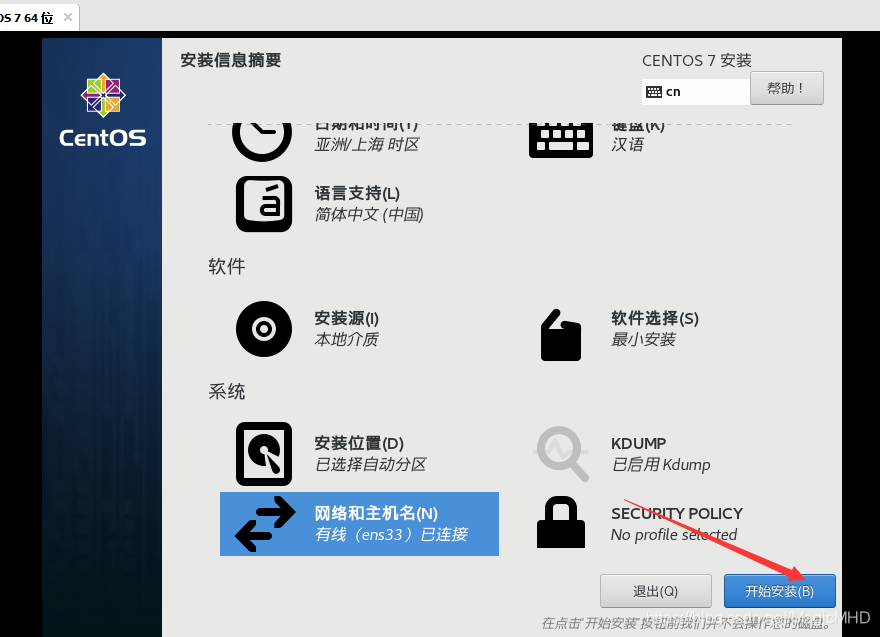Click No profile selected text
880x637 pixels.
click(674, 535)
